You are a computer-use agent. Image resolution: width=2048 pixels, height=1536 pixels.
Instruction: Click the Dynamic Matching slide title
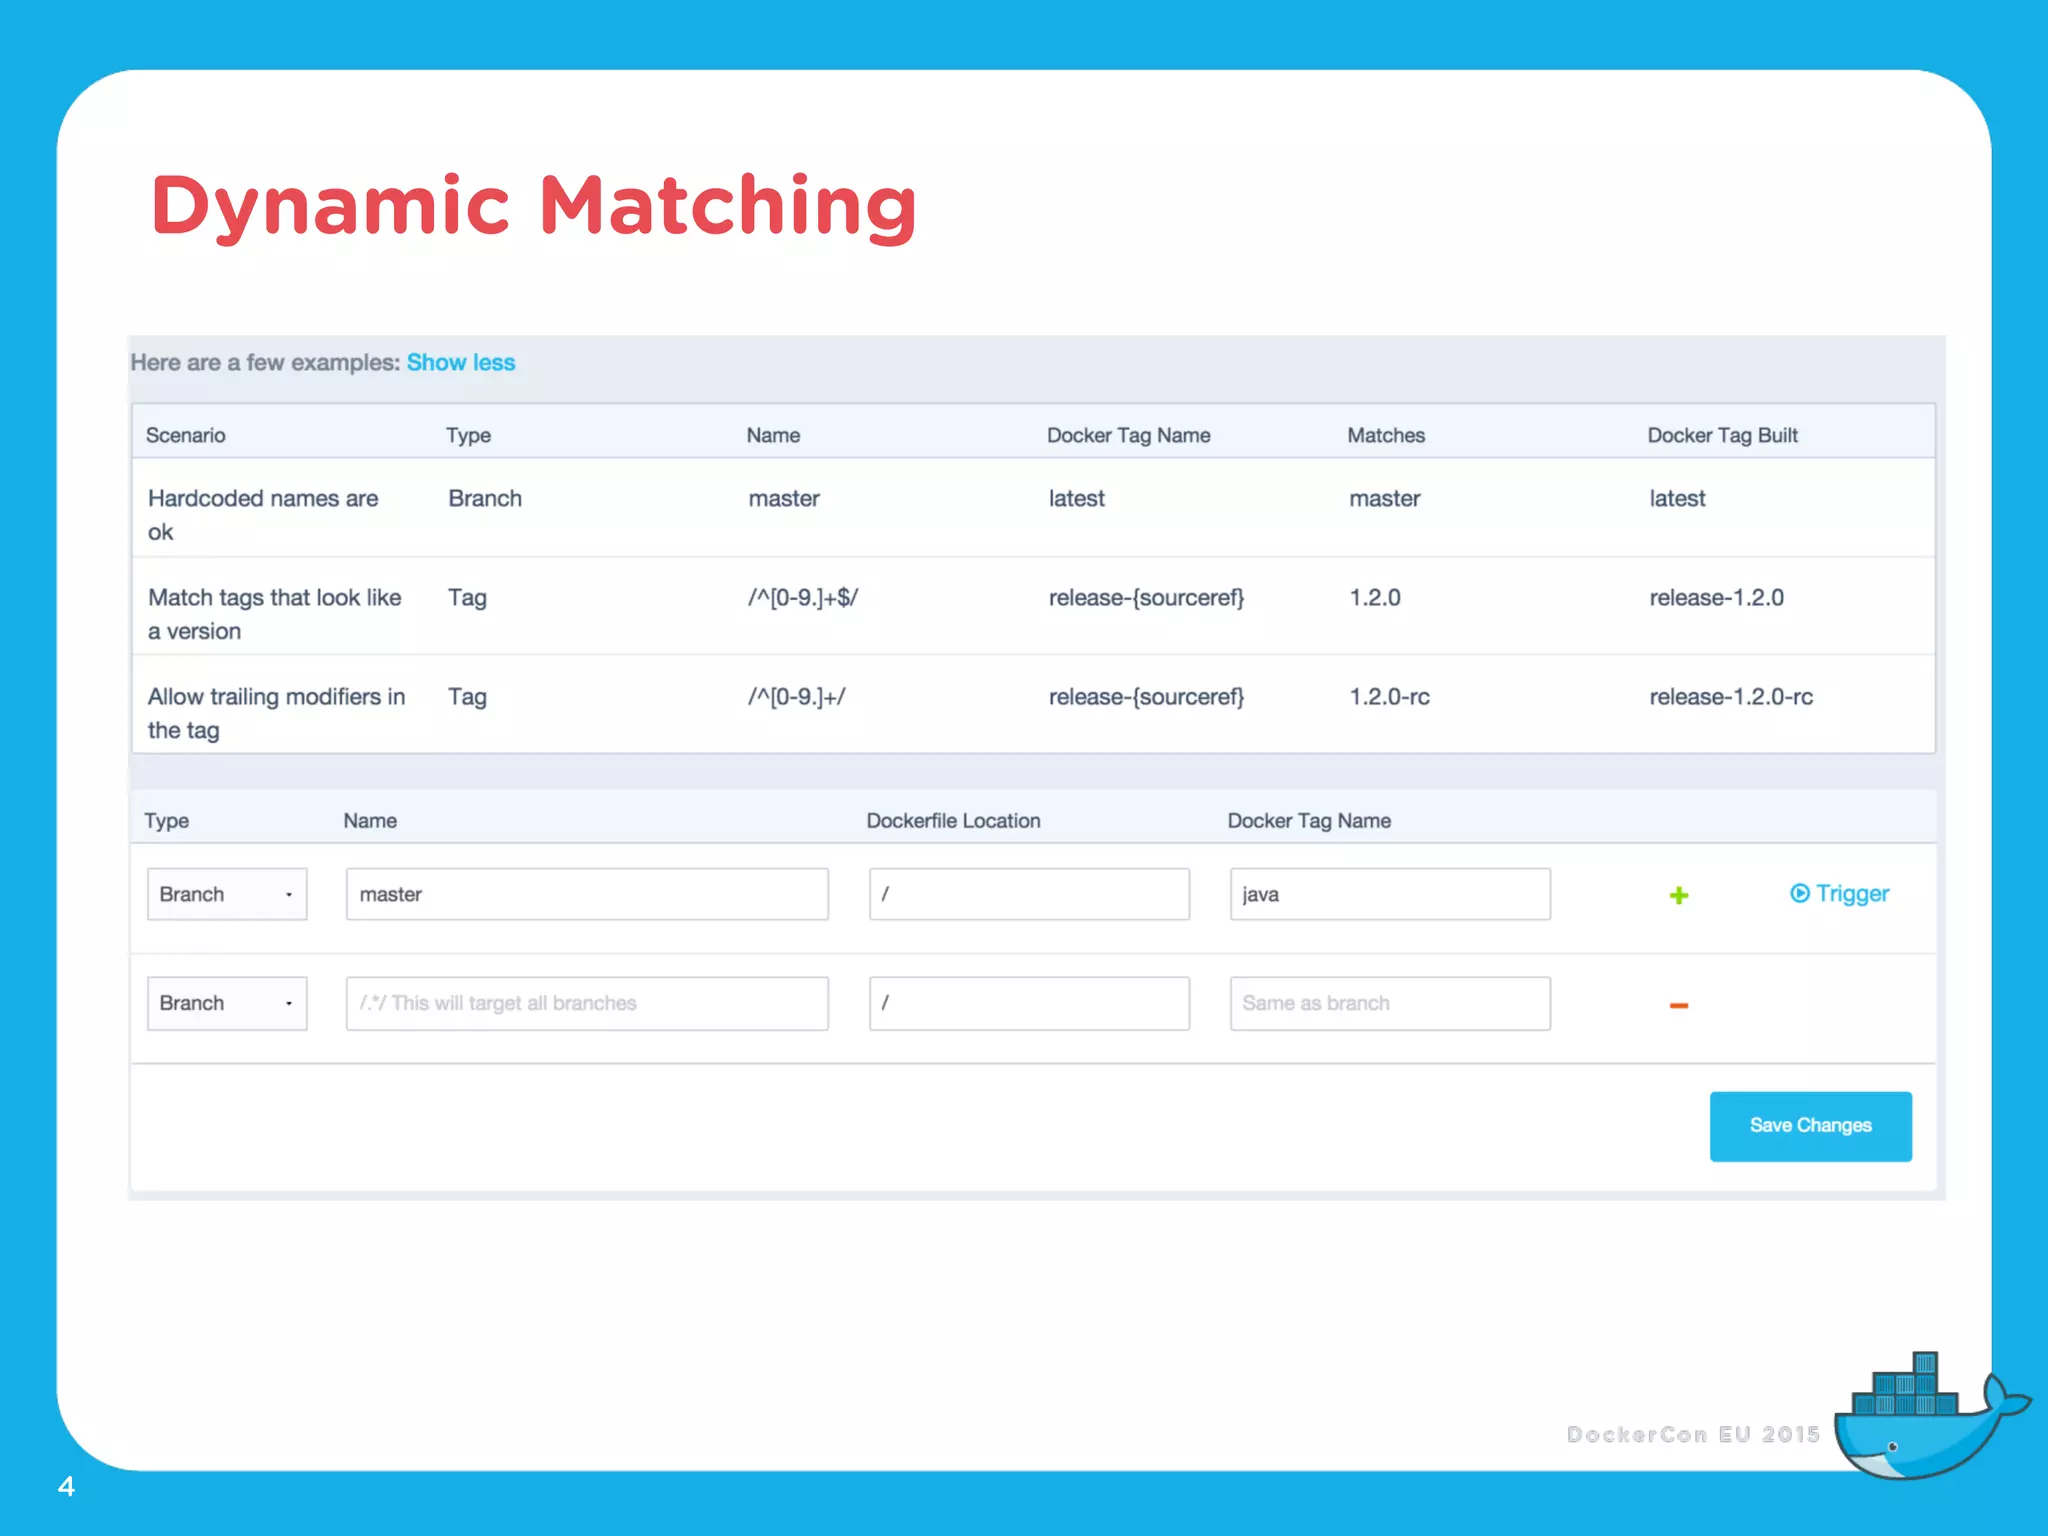point(533,206)
